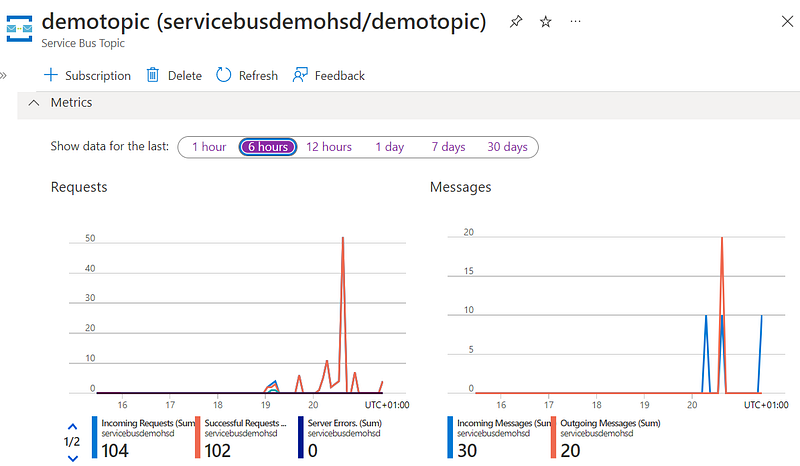
Task: Add a new Subscription
Action: point(87,76)
